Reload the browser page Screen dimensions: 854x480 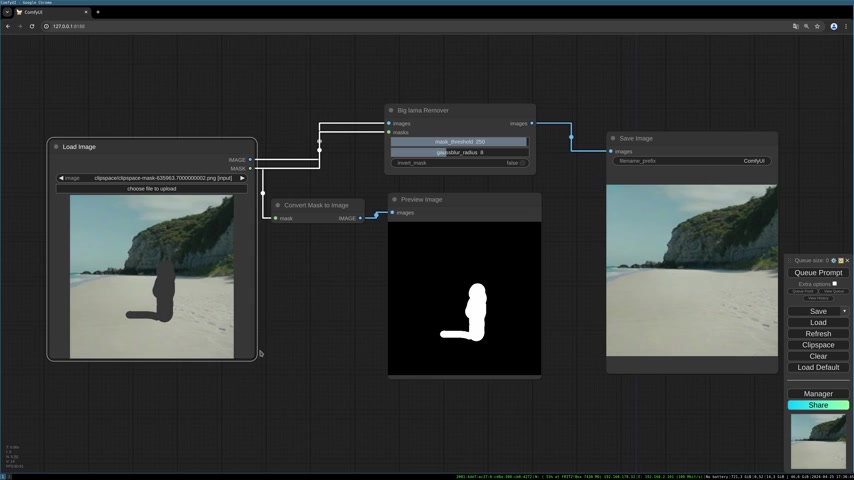(x=32, y=26)
